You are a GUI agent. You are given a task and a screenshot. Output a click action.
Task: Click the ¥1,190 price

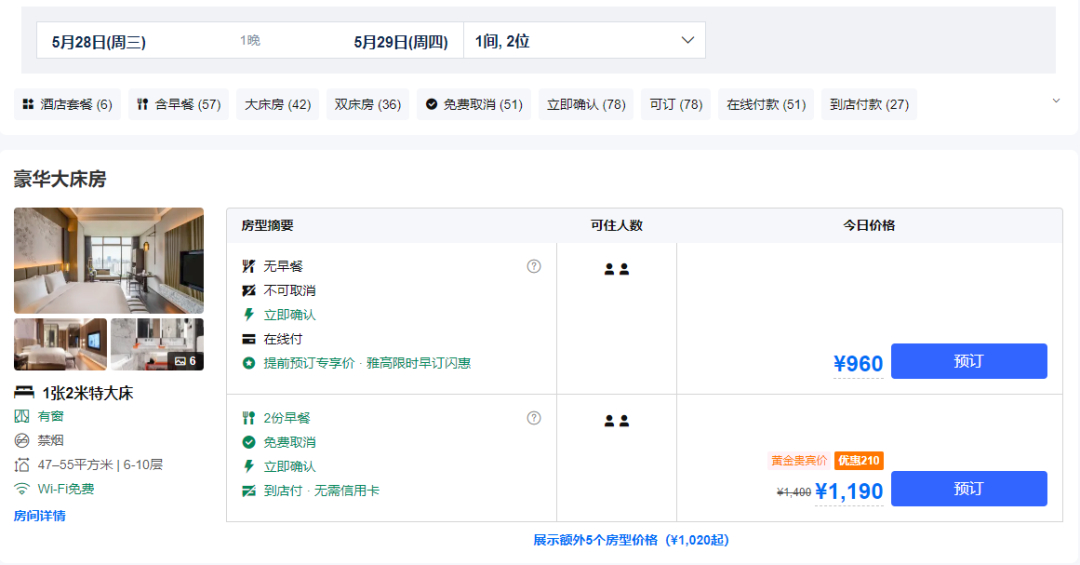(849, 491)
